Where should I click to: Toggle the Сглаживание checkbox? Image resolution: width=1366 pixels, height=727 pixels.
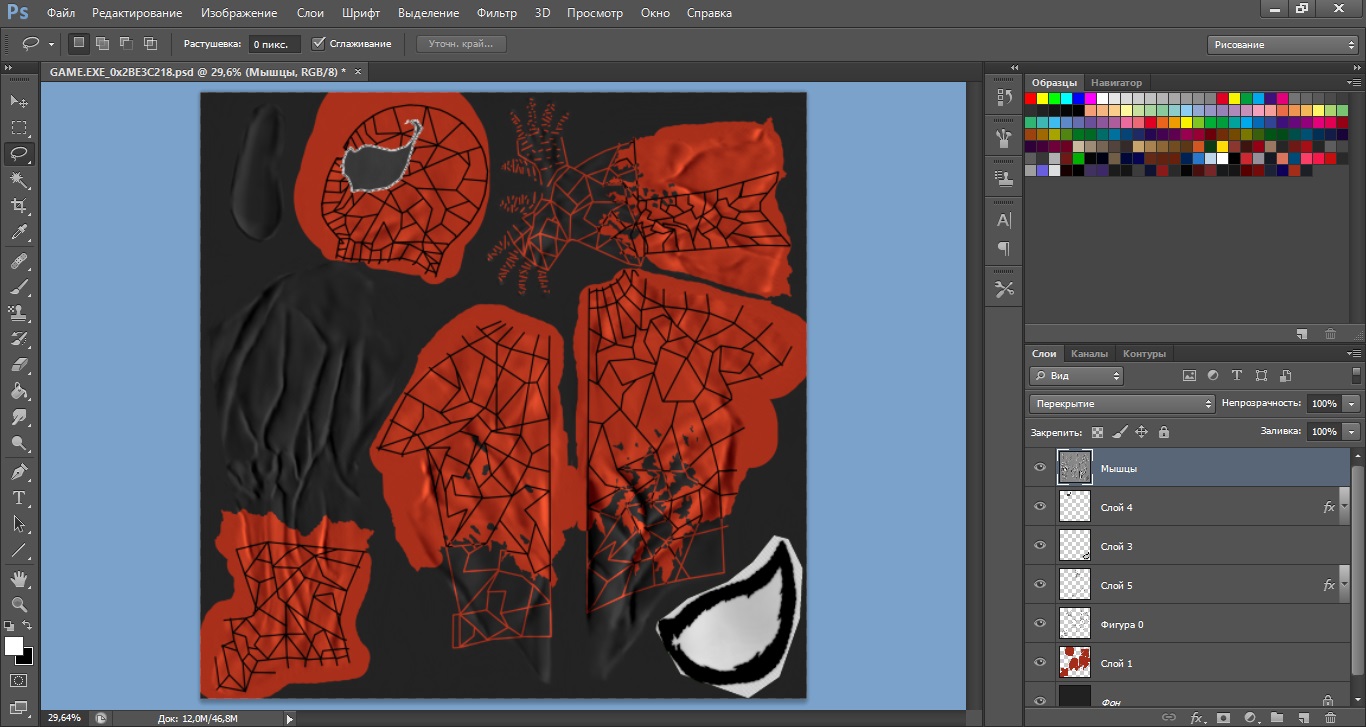pos(319,44)
